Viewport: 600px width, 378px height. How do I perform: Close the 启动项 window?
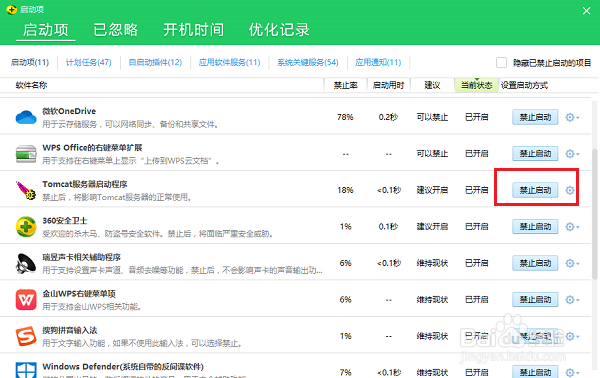(x=586, y=11)
